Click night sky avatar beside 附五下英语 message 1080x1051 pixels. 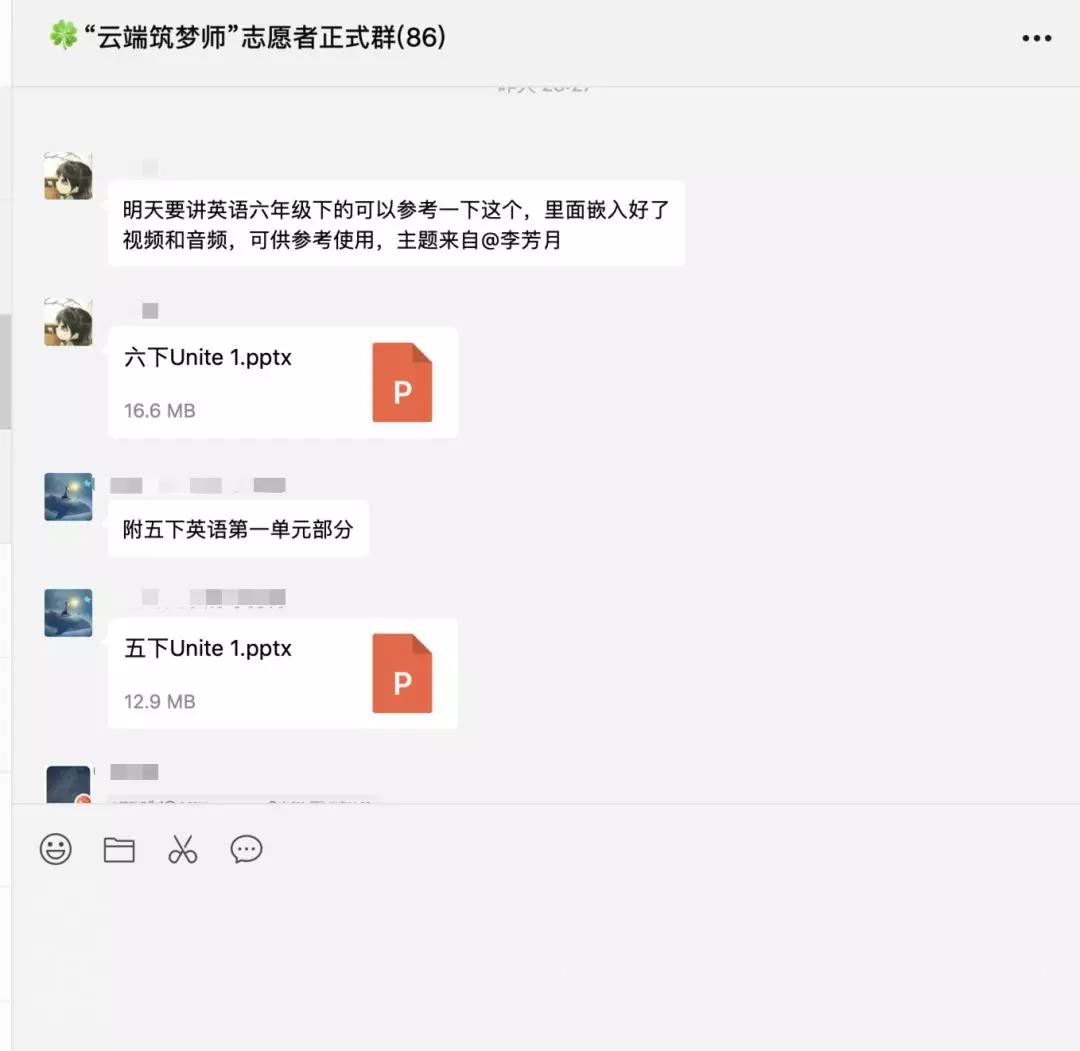[68, 497]
